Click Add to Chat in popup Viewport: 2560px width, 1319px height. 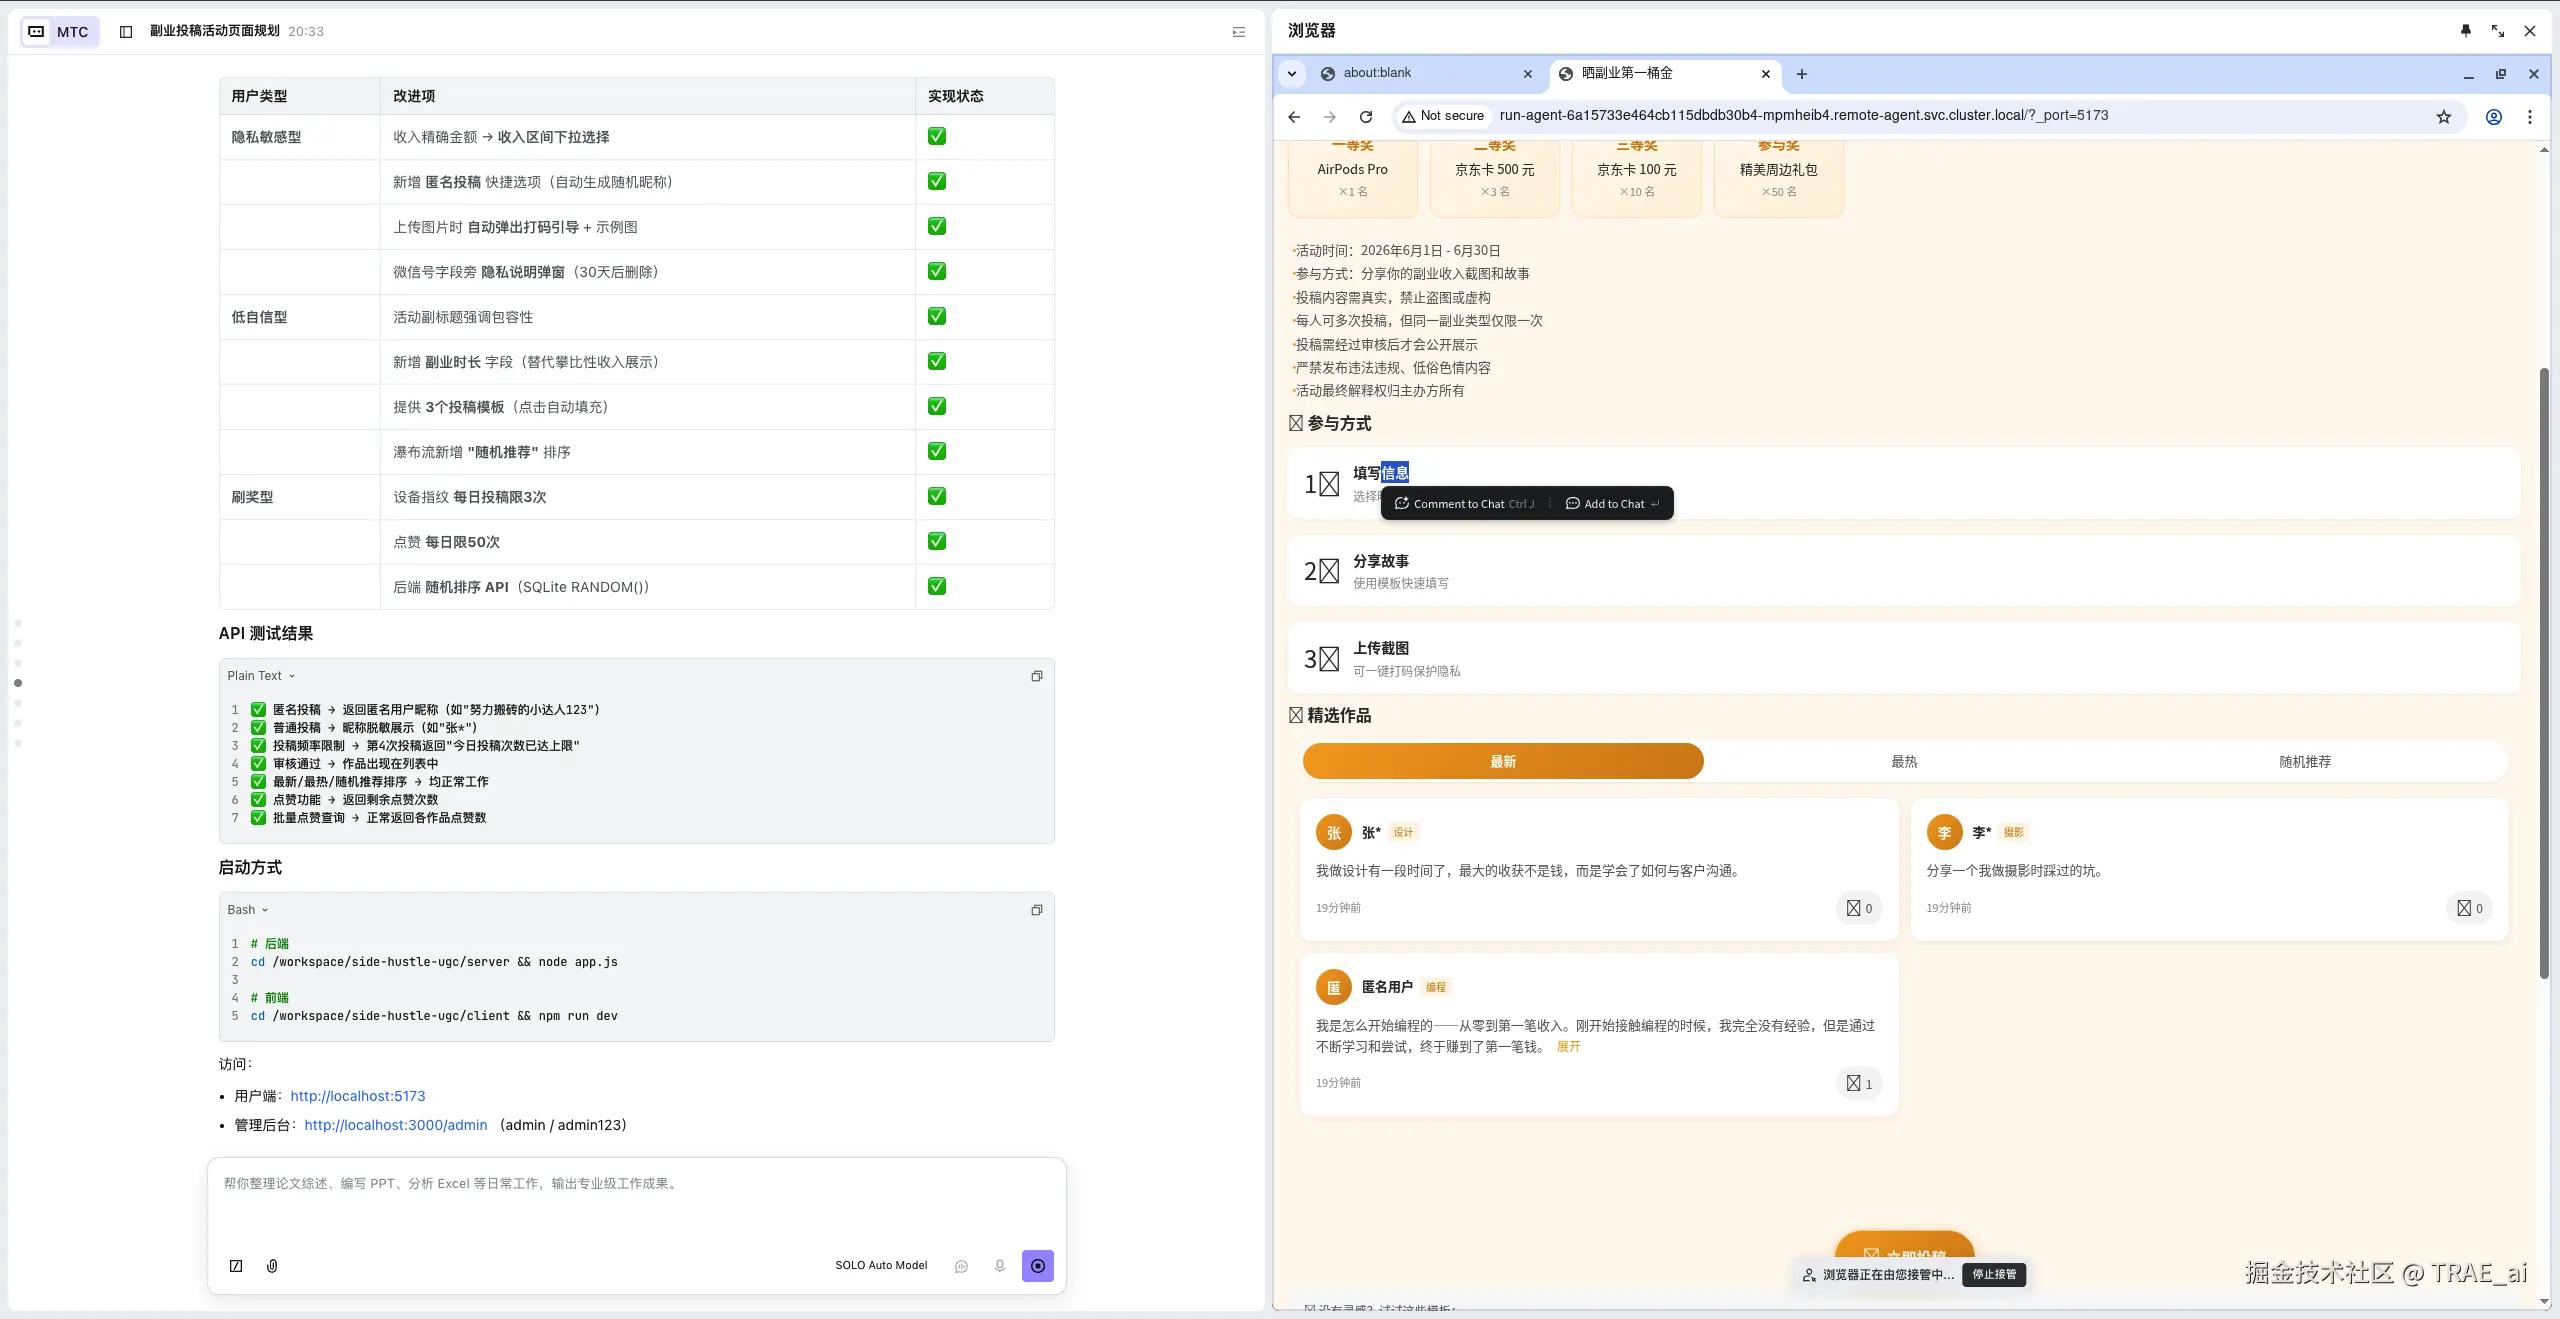click(x=1612, y=504)
